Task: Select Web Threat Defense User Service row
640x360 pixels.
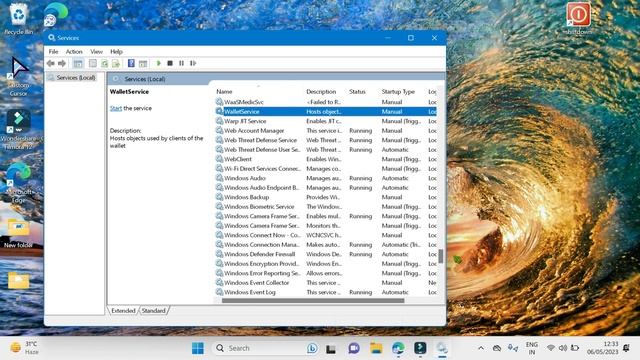Action: 326,150
